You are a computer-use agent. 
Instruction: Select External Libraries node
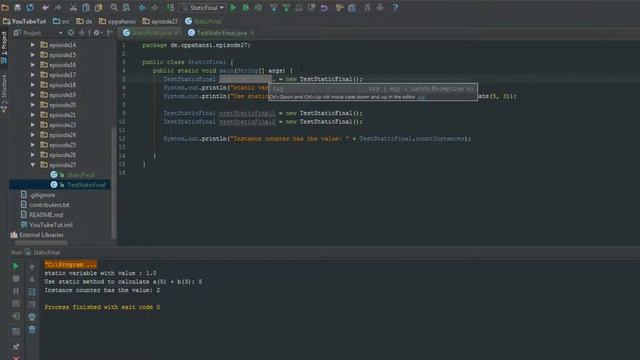(x=37, y=235)
